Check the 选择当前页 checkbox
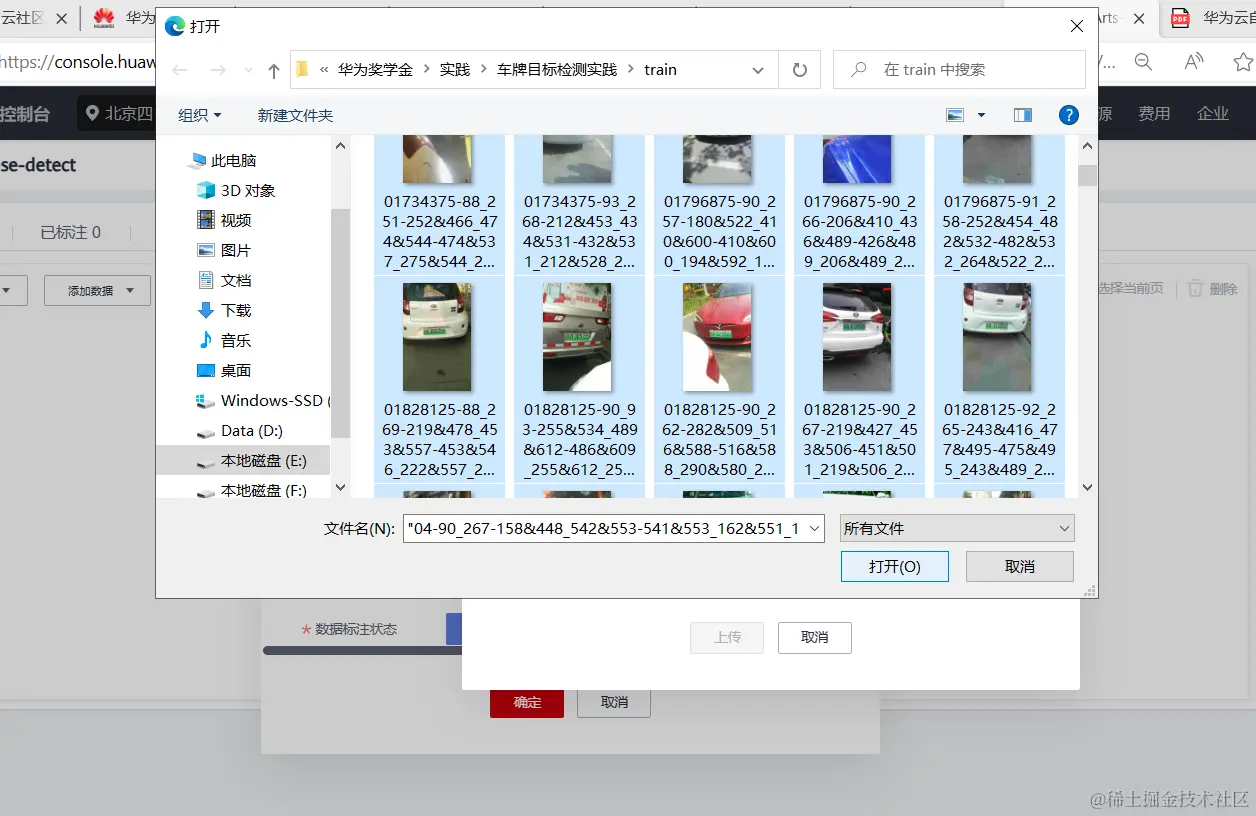This screenshot has width=1256, height=816. point(1128,288)
